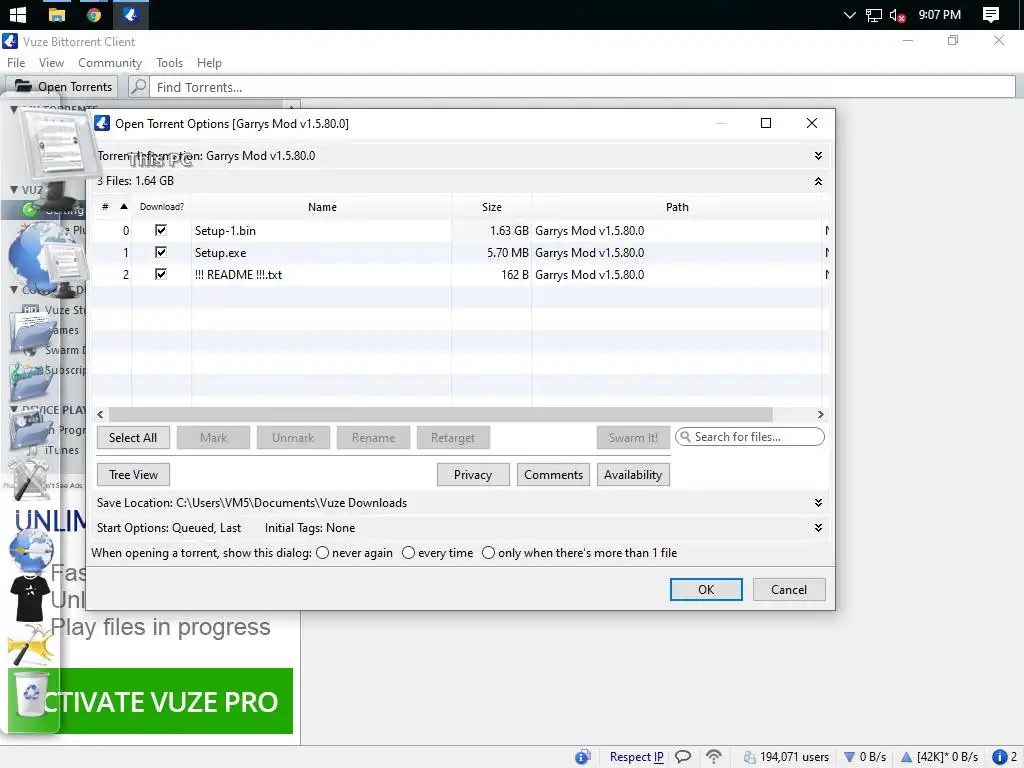Click the Documents folder dock icon
Screen dimensions: 1024x768
click(x=31, y=332)
